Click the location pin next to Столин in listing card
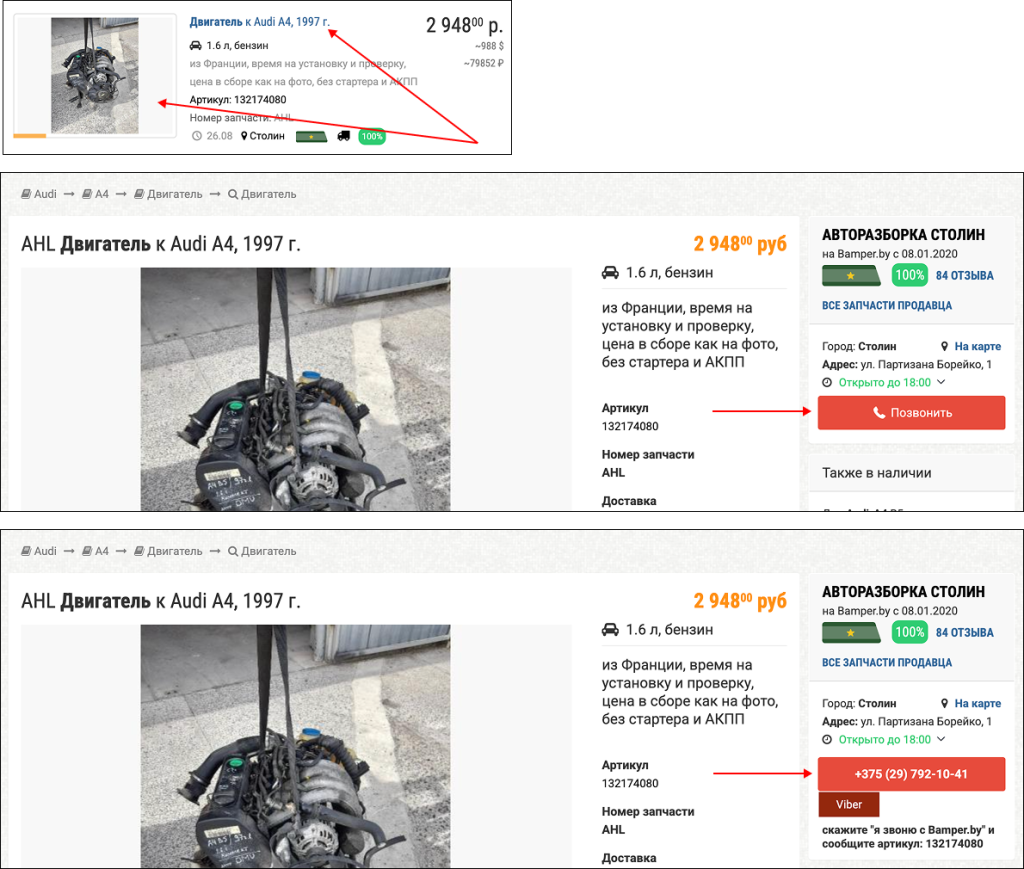Viewport: 1024px width, 869px height. point(244,136)
